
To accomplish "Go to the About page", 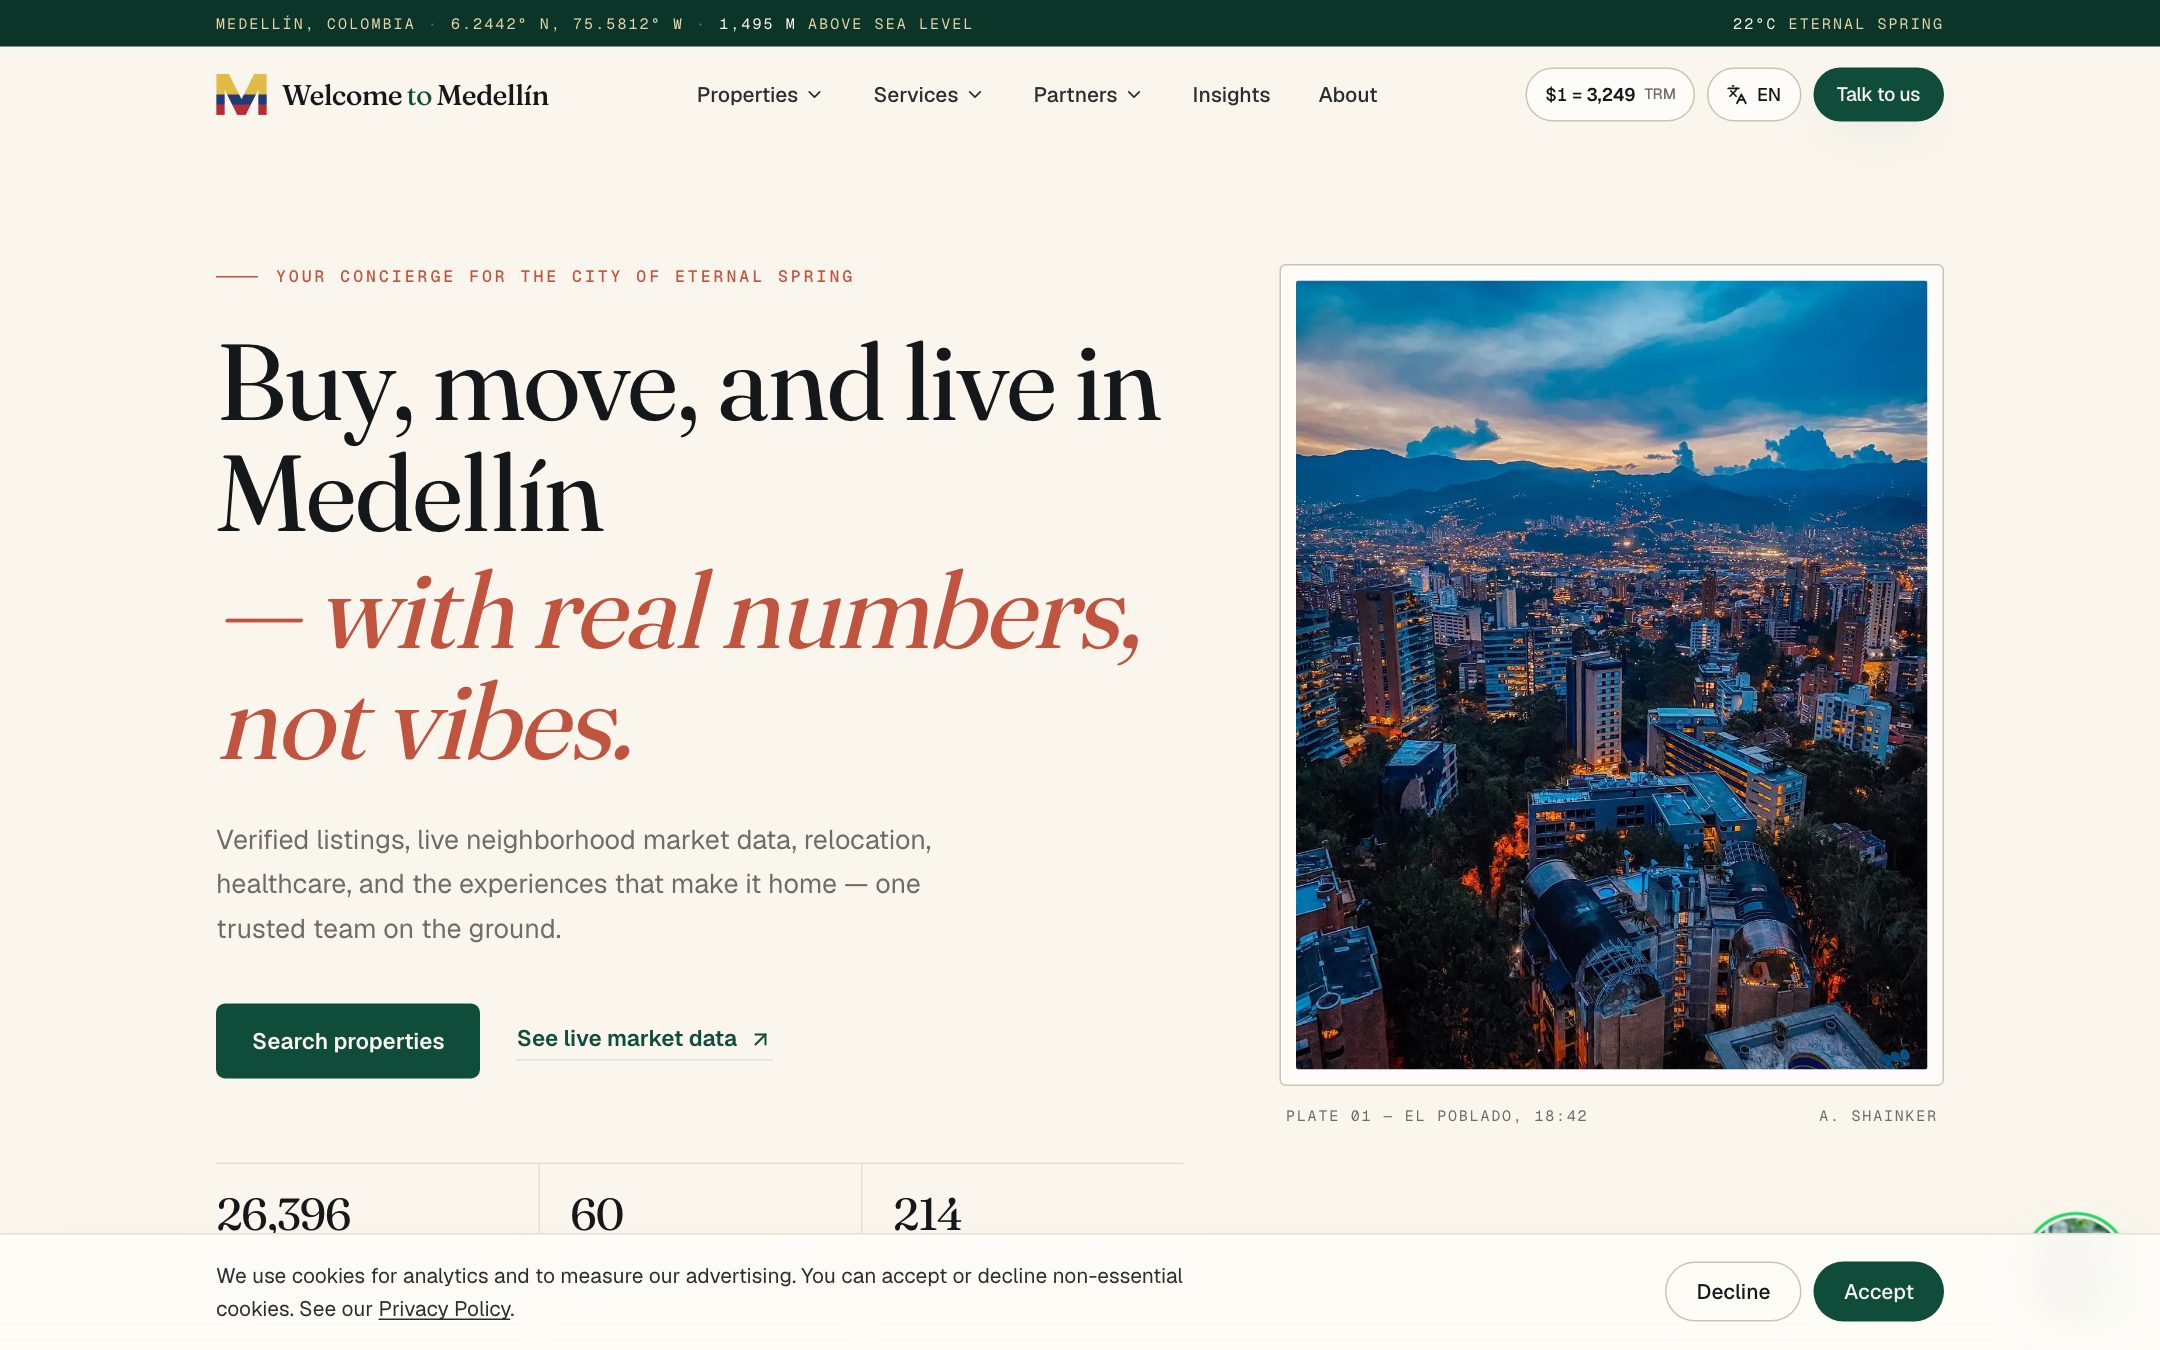I will (x=1347, y=95).
